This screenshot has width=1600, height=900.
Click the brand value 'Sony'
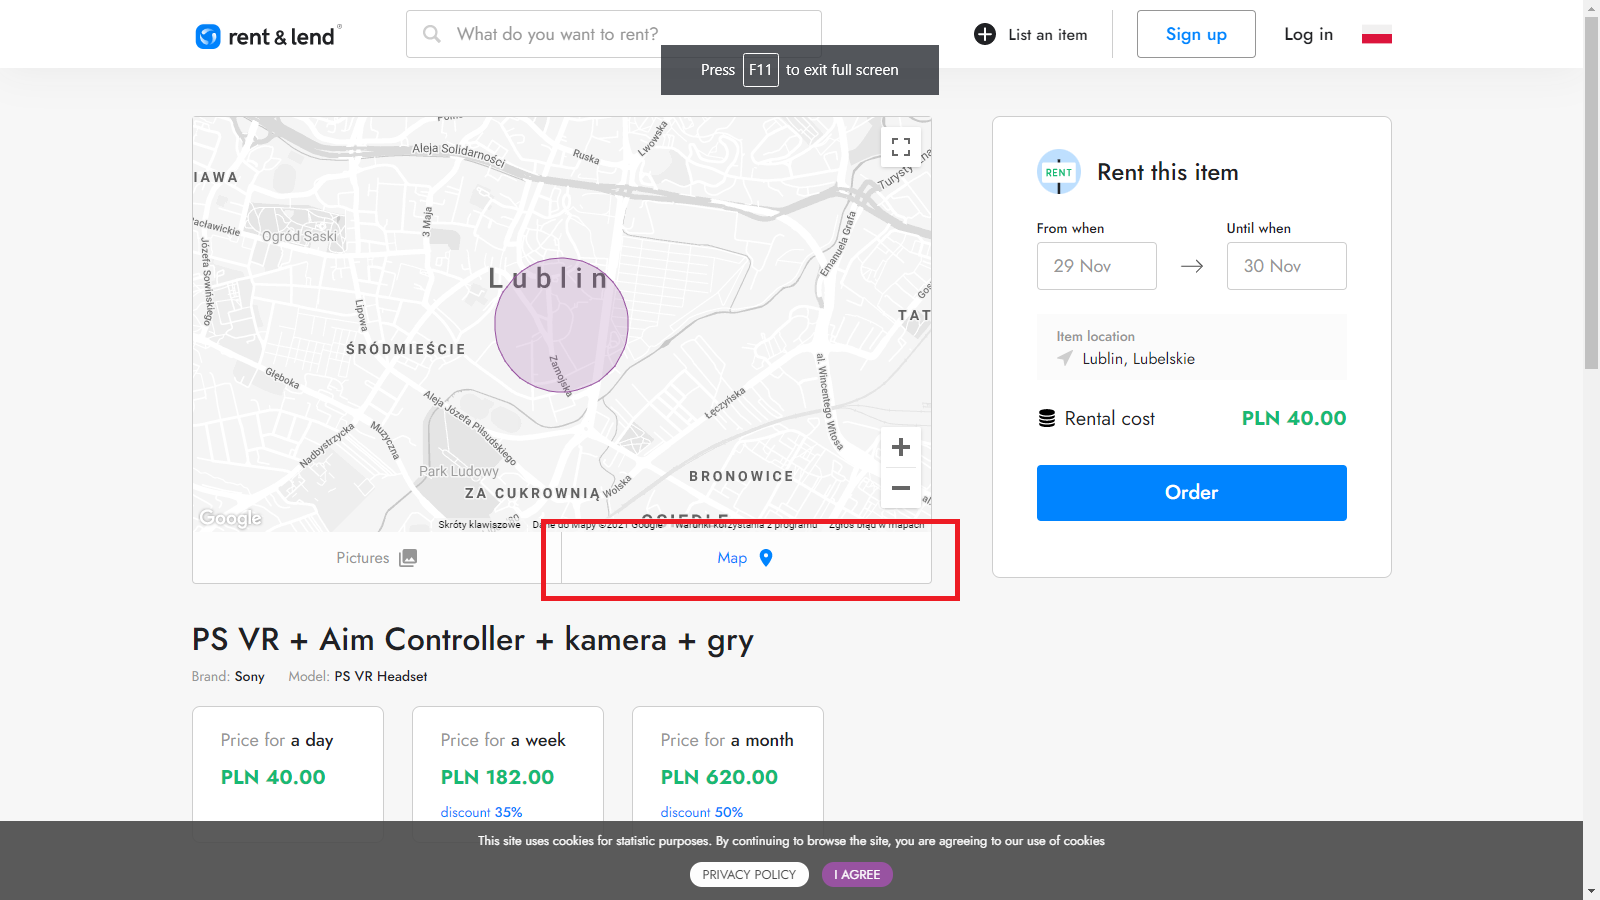(x=250, y=677)
